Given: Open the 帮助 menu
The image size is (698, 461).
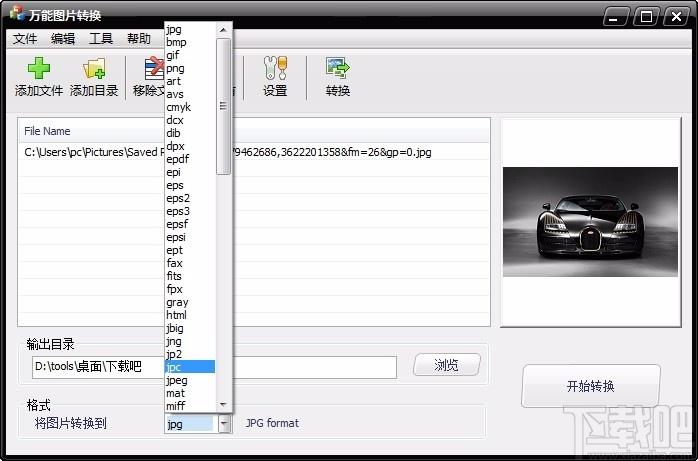Looking at the screenshot, I should pyautogui.click(x=139, y=39).
